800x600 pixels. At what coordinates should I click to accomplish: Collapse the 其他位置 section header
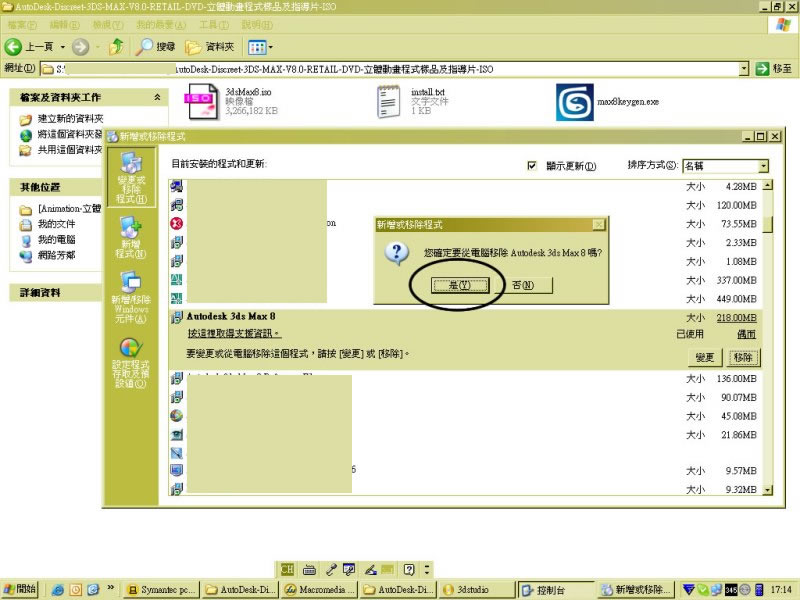56,187
